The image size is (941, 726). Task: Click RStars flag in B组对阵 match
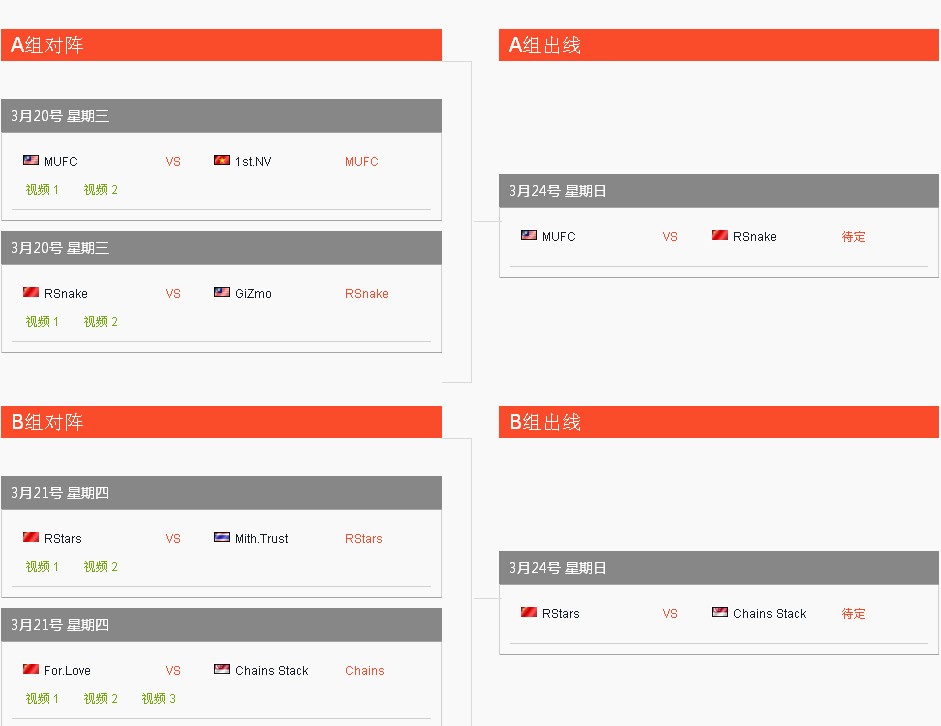pyautogui.click(x=31, y=537)
